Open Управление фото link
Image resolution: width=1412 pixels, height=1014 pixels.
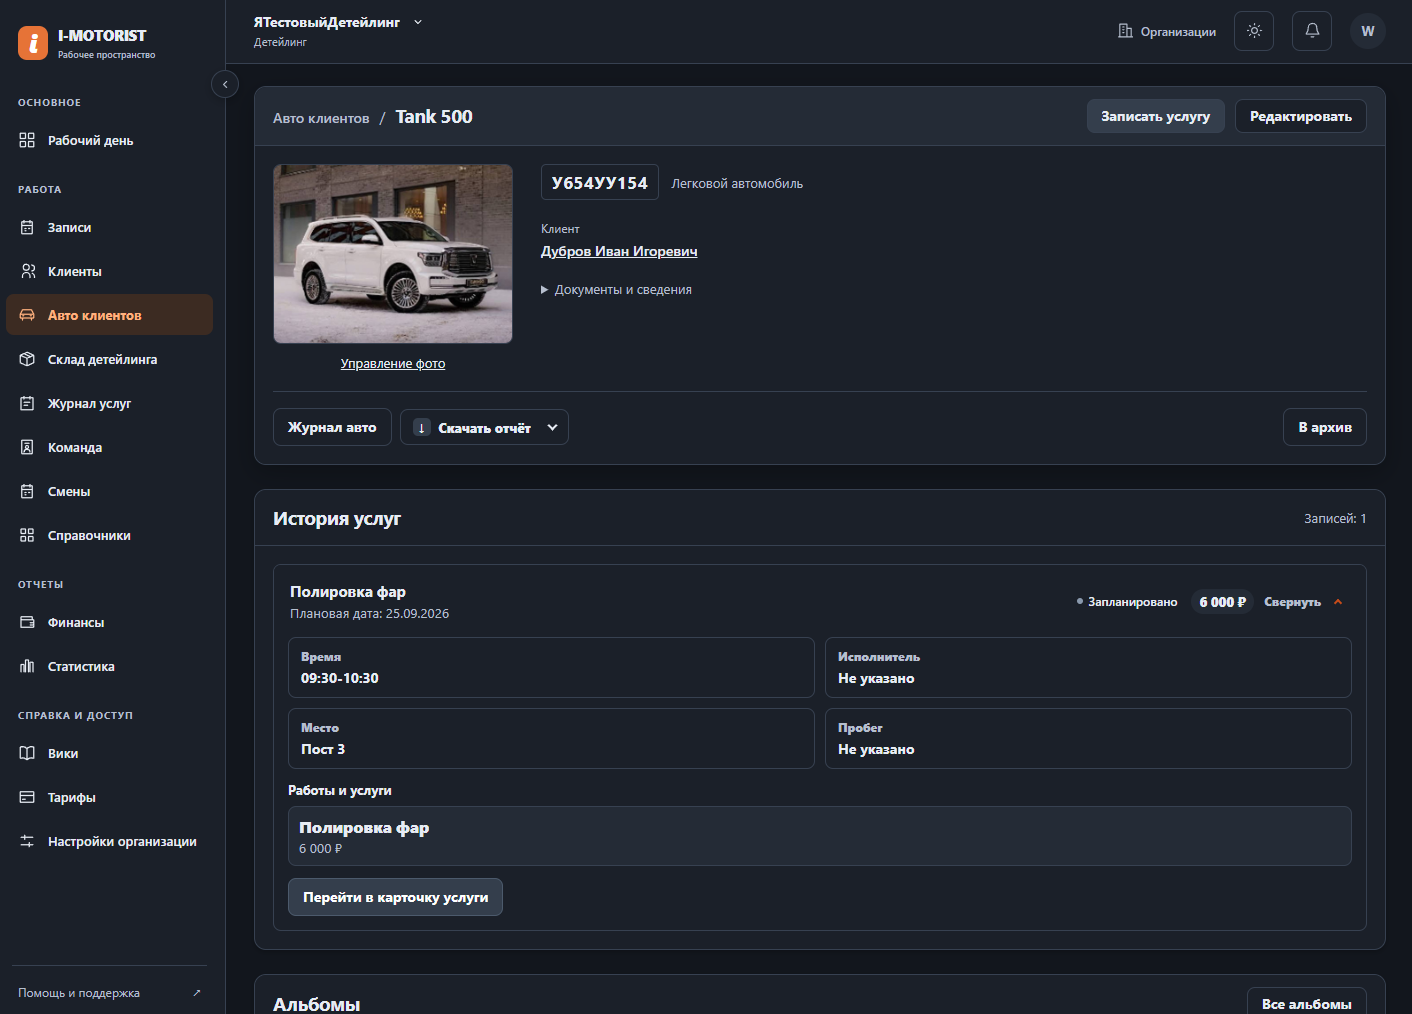(393, 364)
